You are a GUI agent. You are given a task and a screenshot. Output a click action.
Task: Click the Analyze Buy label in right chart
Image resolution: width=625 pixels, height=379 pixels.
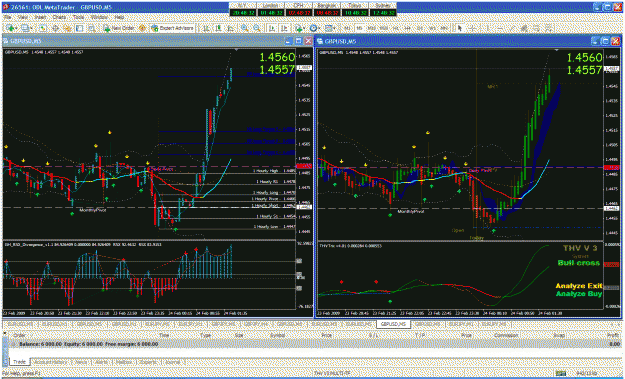pyautogui.click(x=579, y=294)
